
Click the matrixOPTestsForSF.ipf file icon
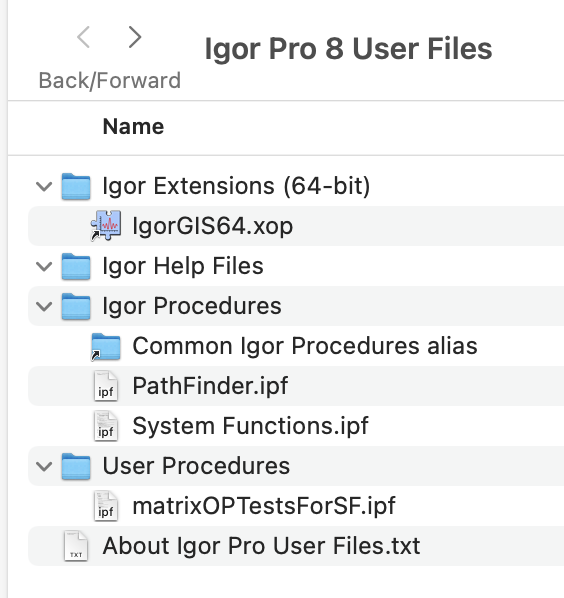[x=106, y=506]
